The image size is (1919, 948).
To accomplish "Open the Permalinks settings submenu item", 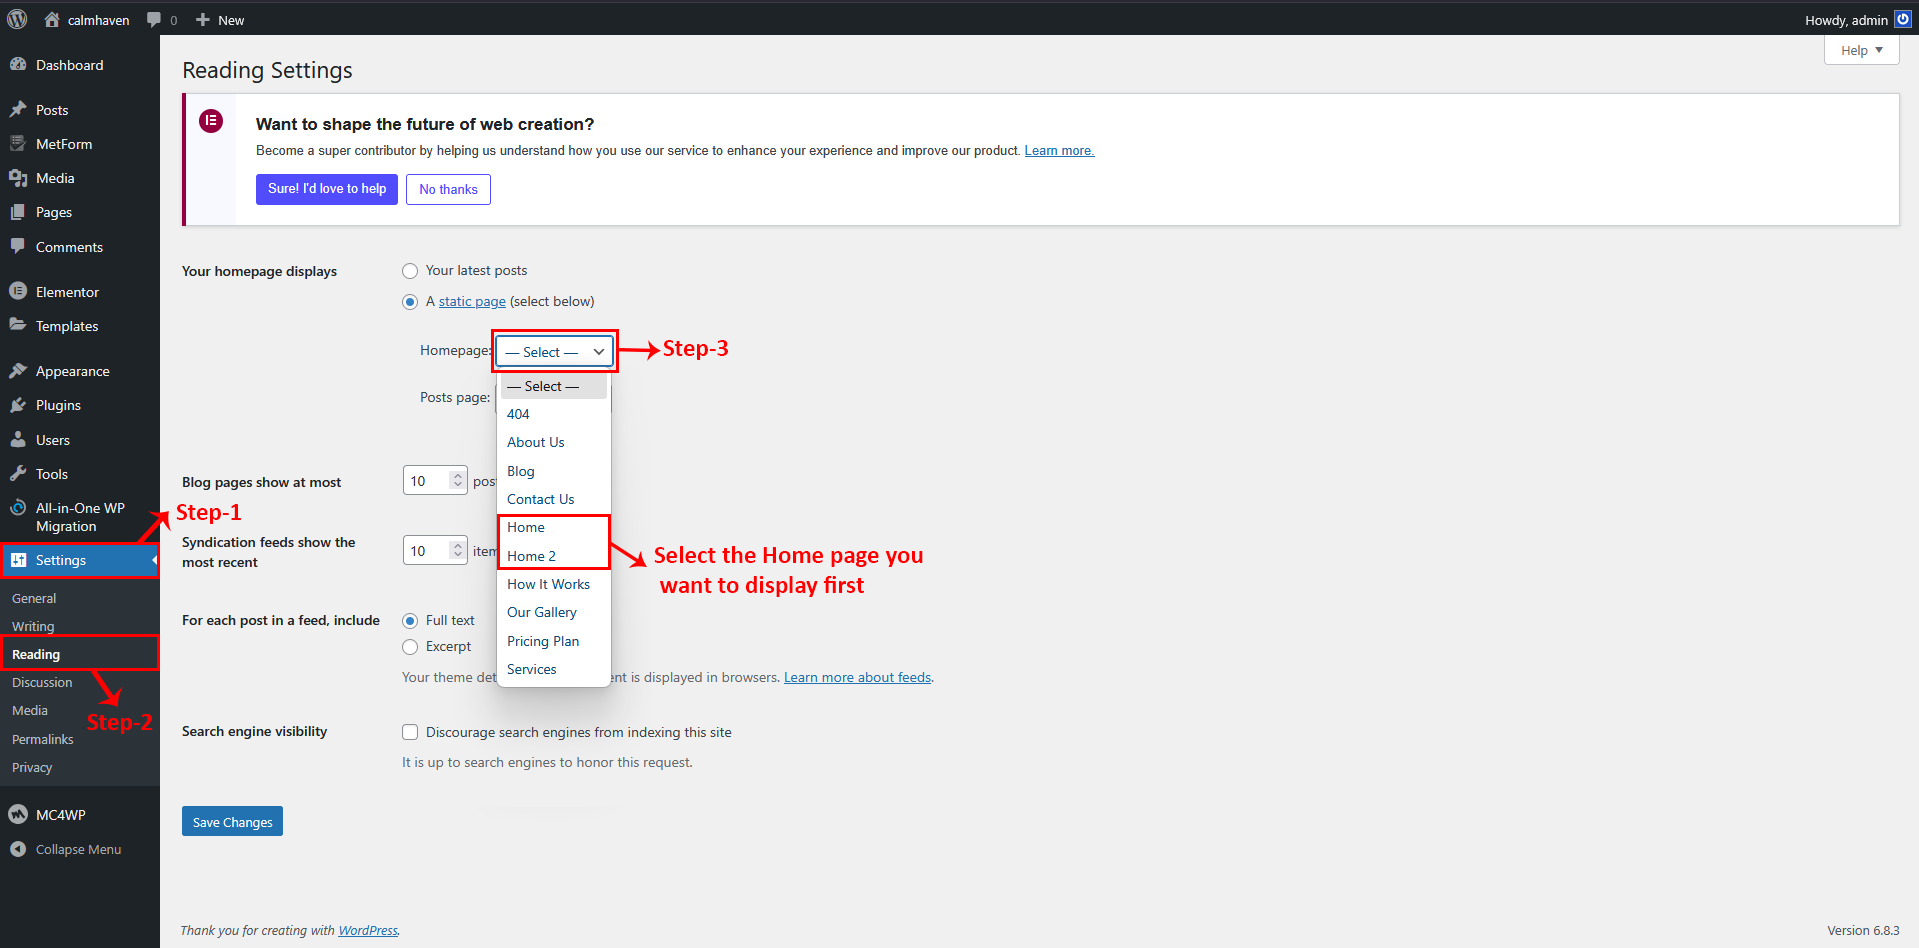I will tap(42, 739).
